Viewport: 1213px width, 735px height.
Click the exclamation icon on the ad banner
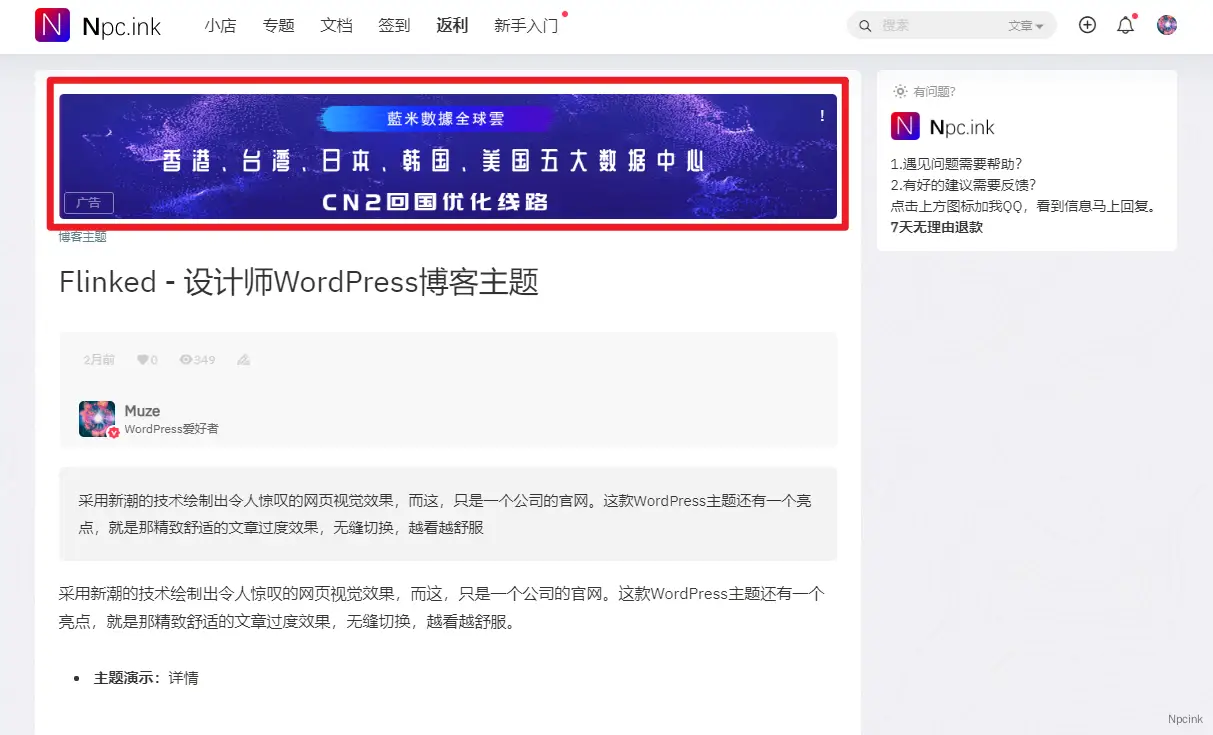pos(822,116)
